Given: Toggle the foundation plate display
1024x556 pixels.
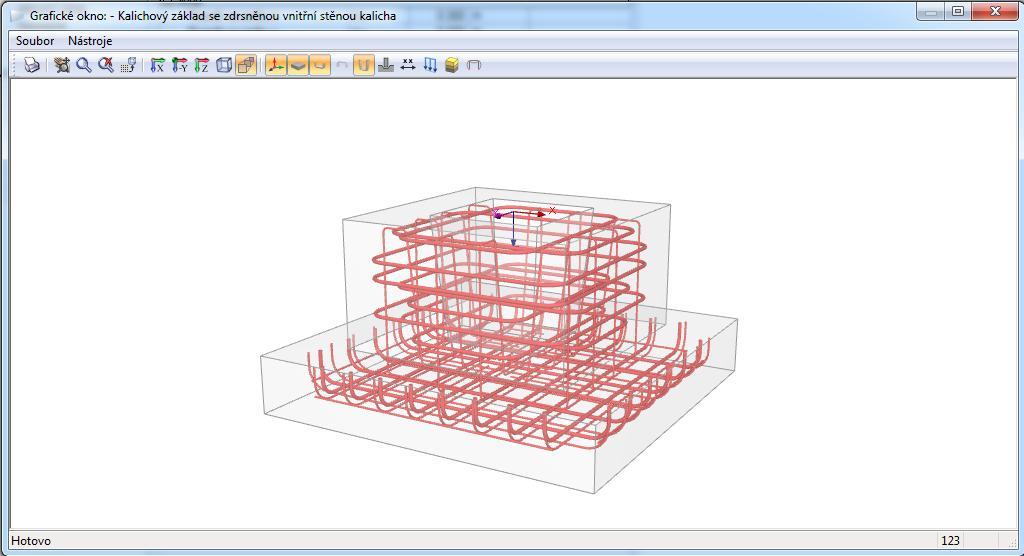Looking at the screenshot, I should pos(298,65).
